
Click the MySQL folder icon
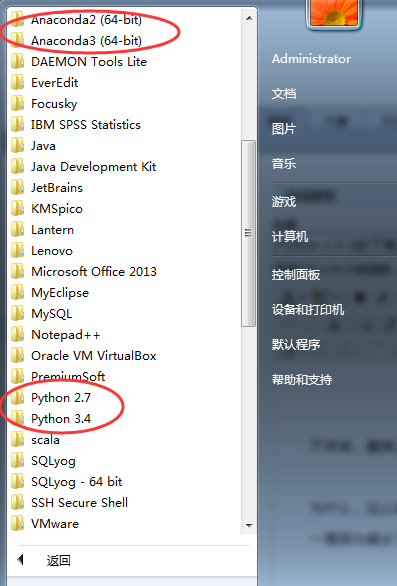(x=17, y=314)
